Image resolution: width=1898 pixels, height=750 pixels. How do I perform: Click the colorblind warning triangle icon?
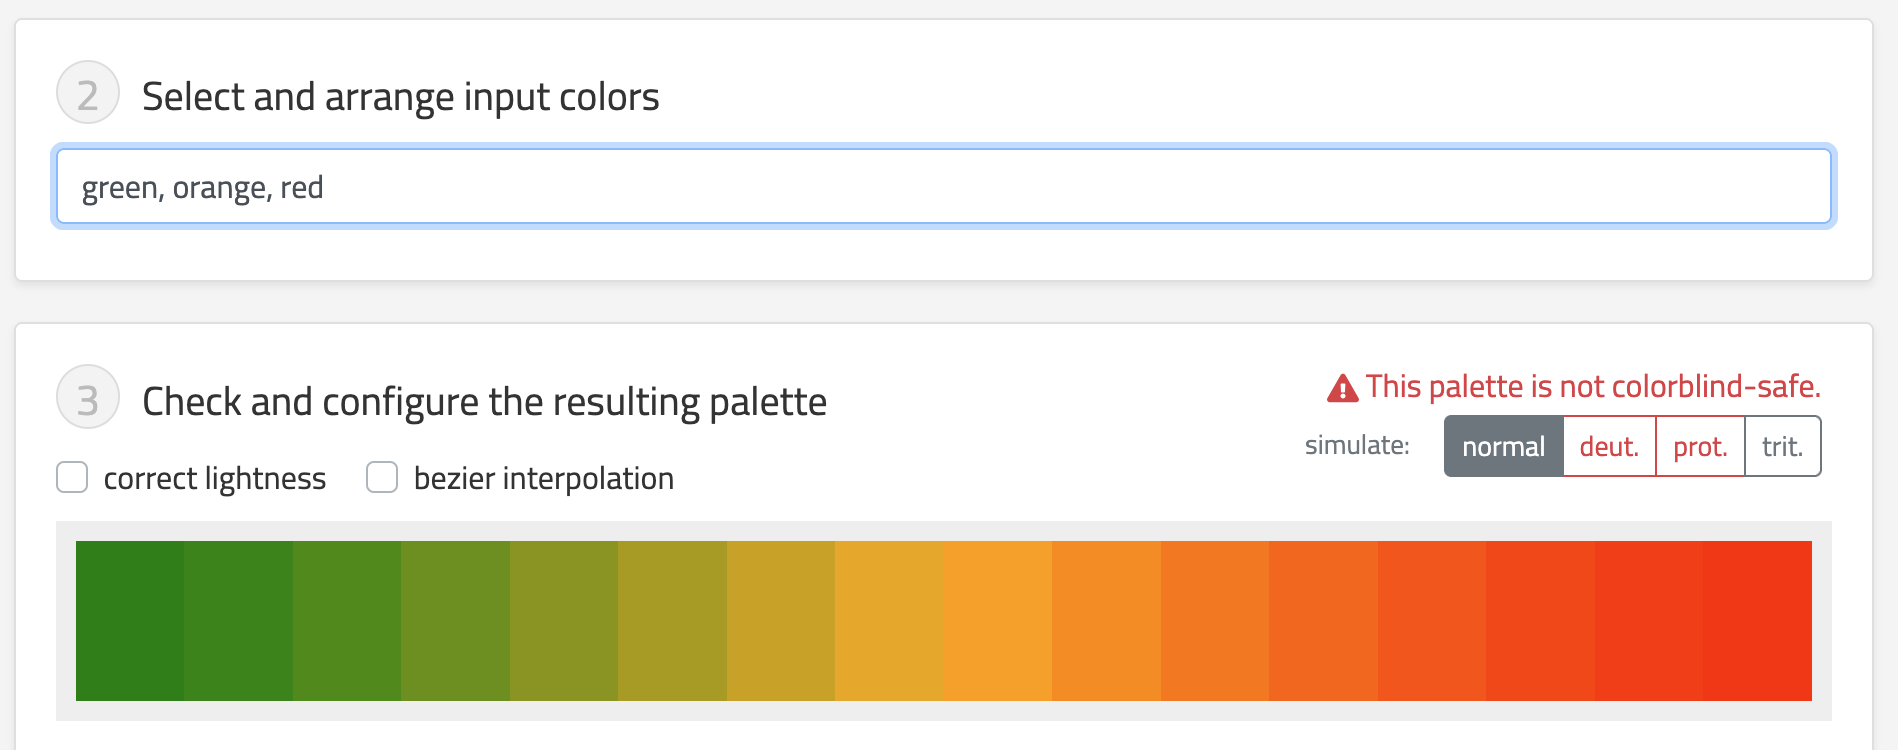tap(1342, 388)
